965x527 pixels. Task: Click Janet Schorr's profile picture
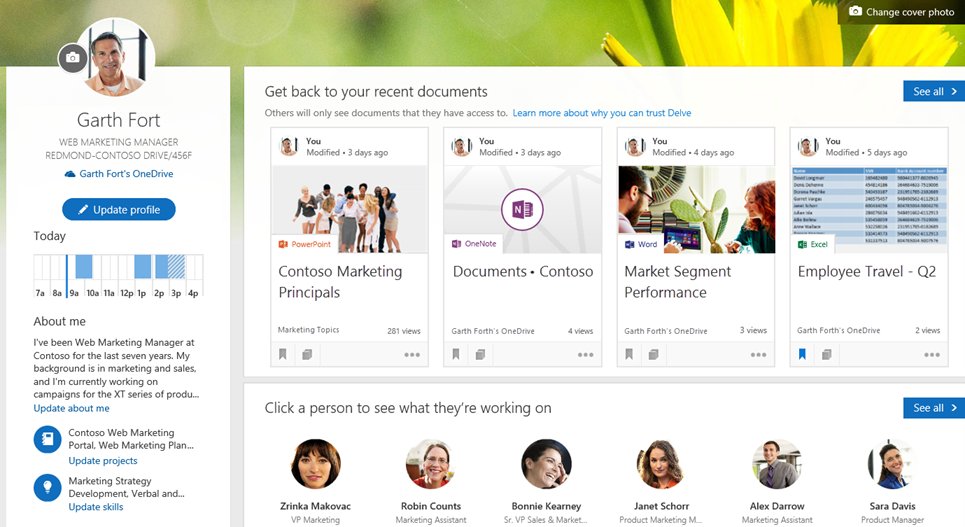click(x=662, y=464)
